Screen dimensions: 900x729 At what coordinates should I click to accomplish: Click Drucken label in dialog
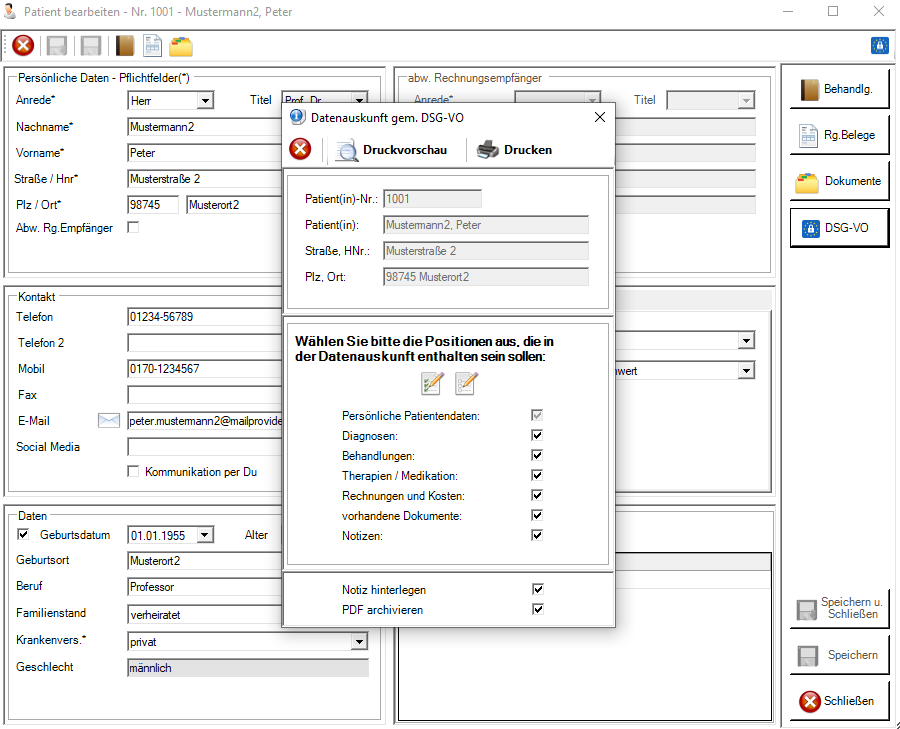click(527, 150)
